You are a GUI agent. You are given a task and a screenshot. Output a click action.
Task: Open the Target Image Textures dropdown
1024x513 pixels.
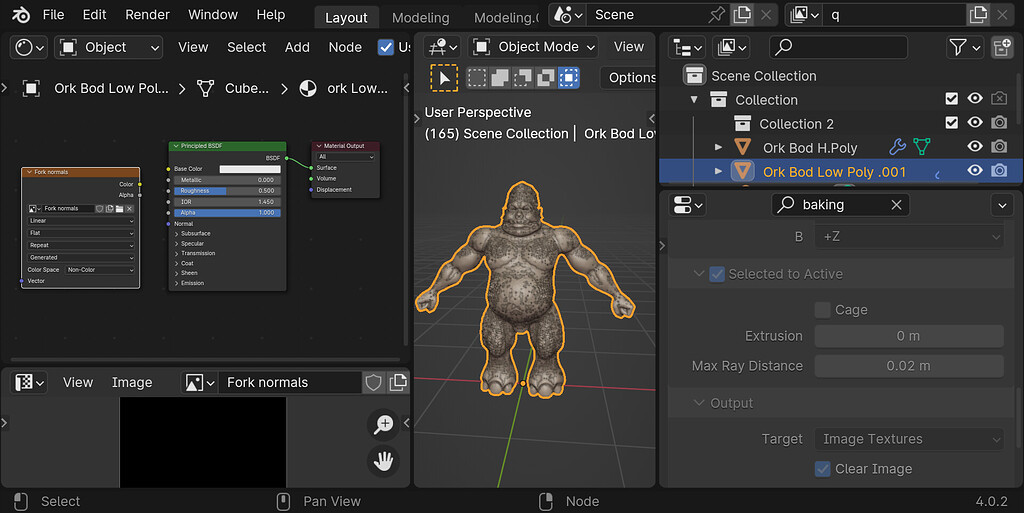pyautogui.click(x=908, y=439)
